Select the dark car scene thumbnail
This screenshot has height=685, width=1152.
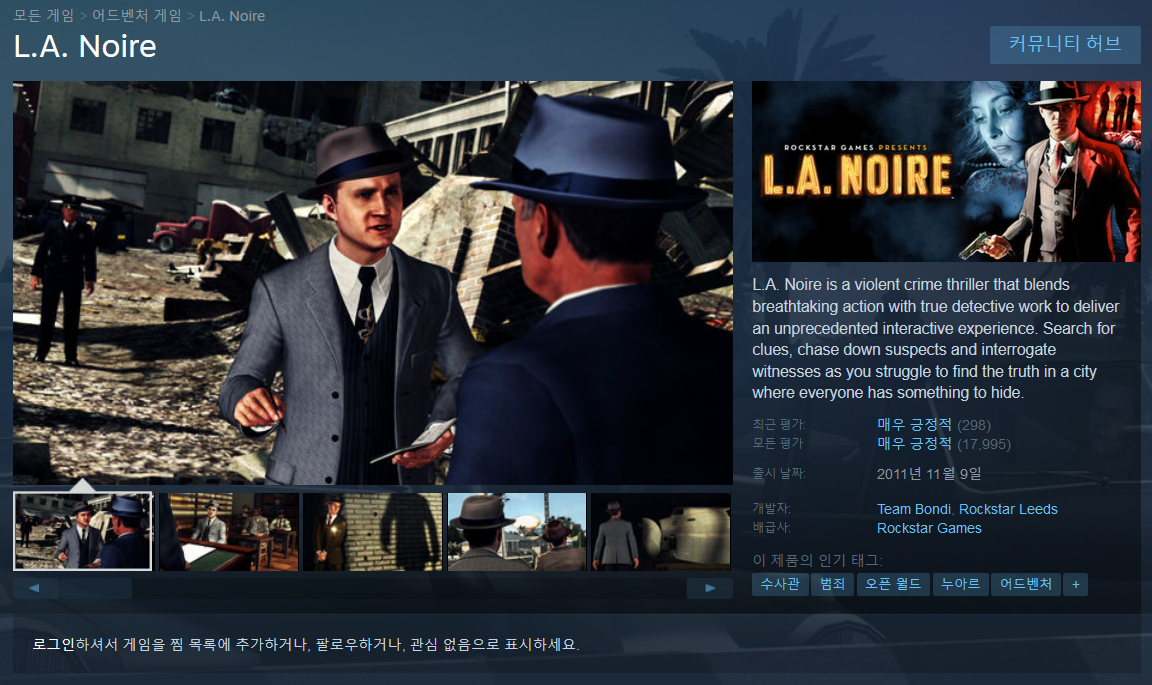(661, 531)
